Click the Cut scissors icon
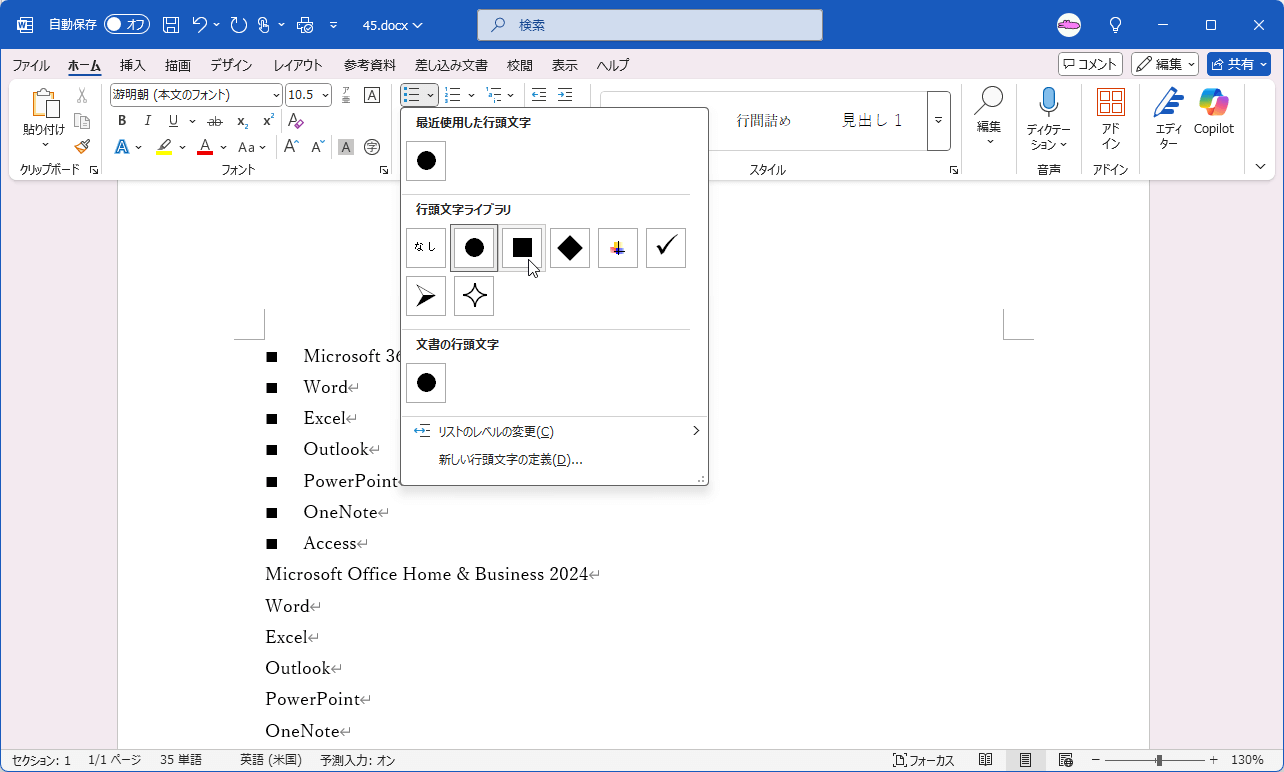Viewport: 1284px width, 772px height. point(82,95)
